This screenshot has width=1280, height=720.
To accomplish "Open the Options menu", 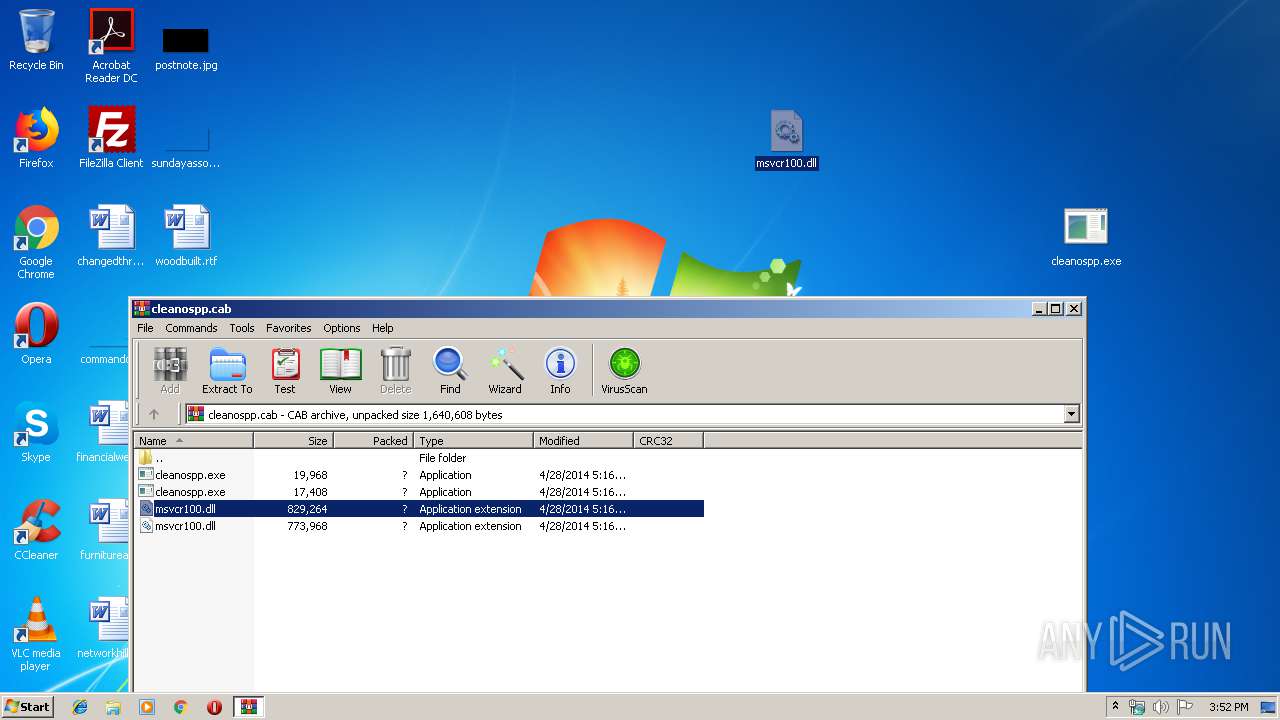I will [x=341, y=328].
